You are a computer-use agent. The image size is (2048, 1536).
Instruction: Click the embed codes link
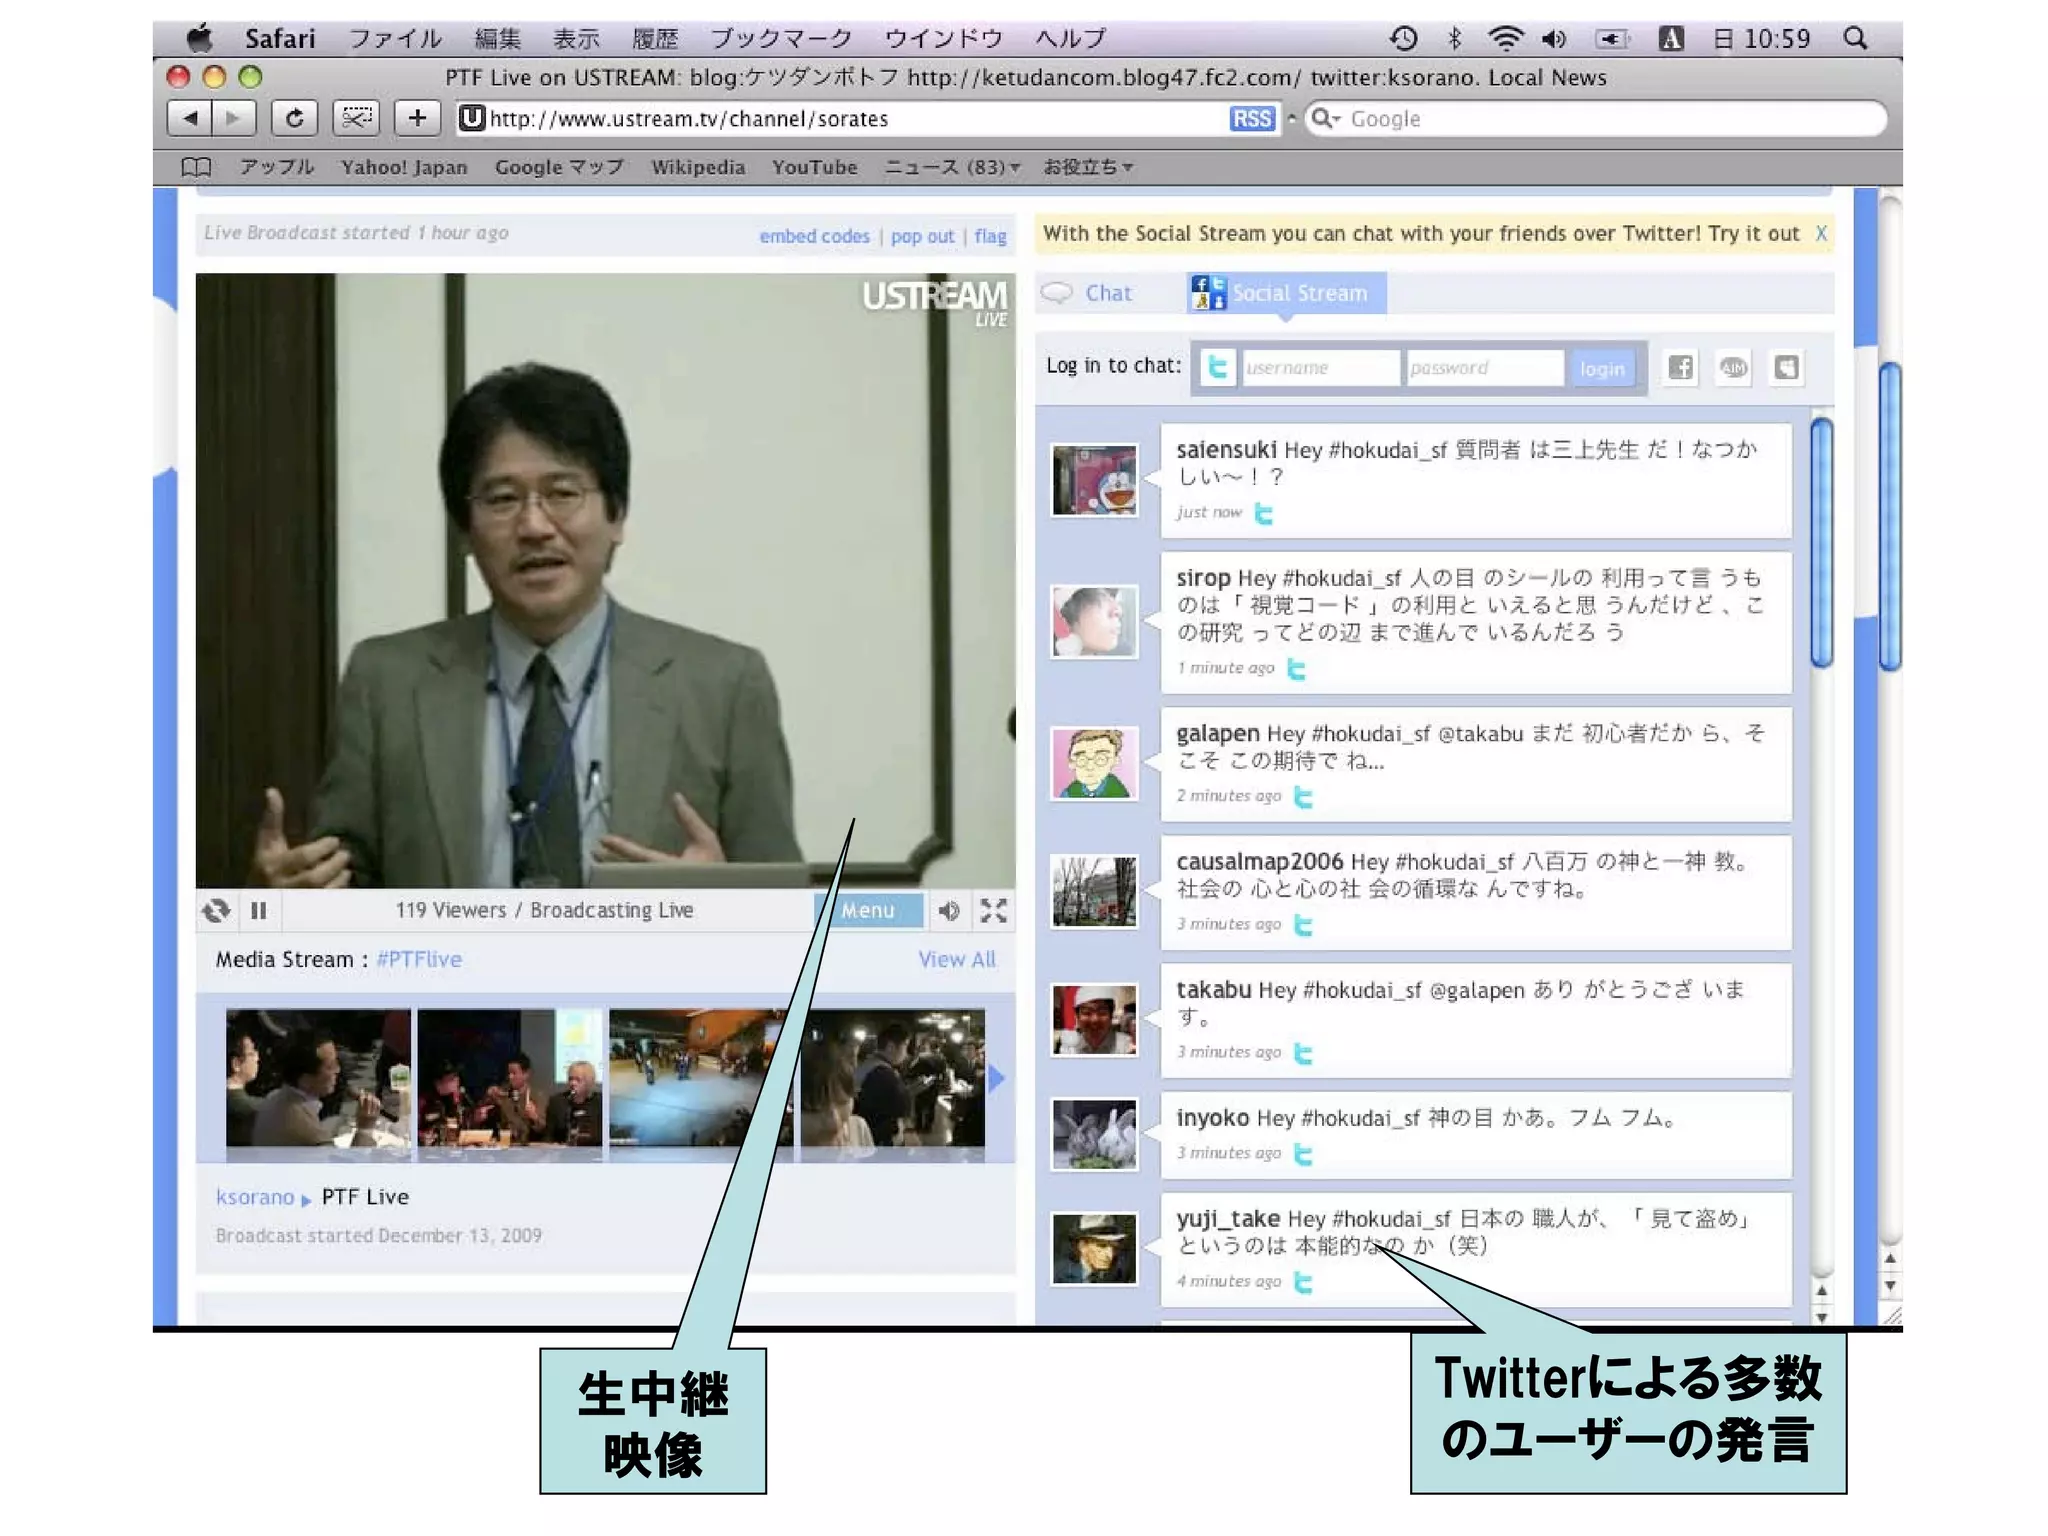pos(814,236)
